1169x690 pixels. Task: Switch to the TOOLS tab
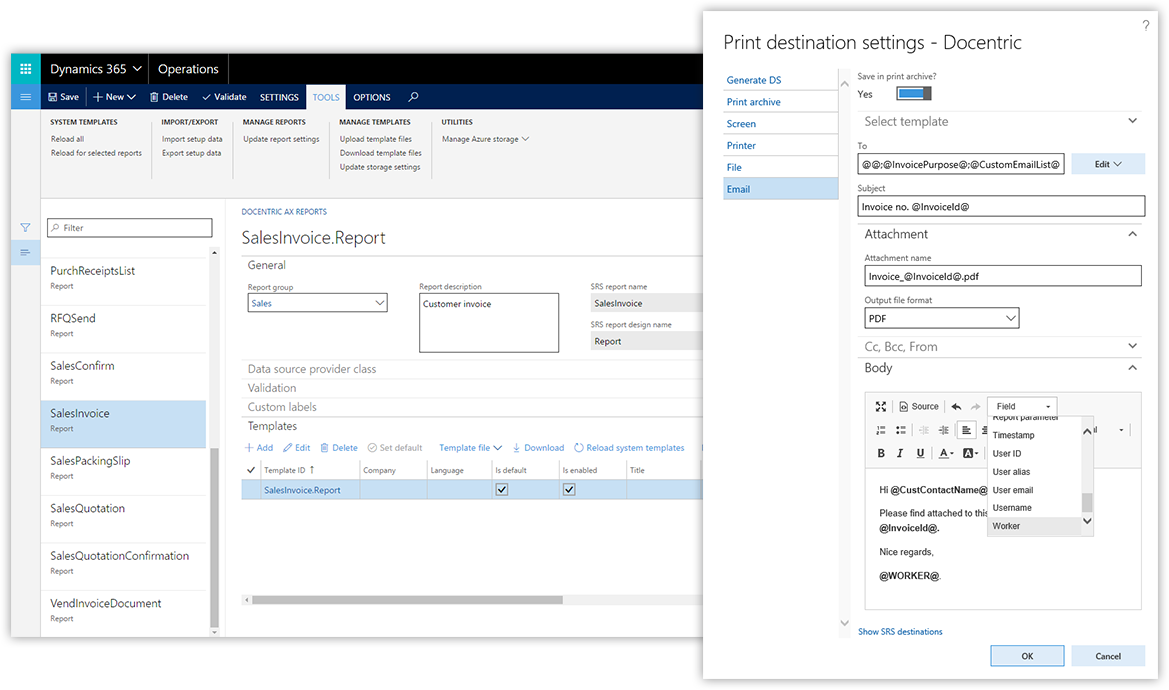326,97
